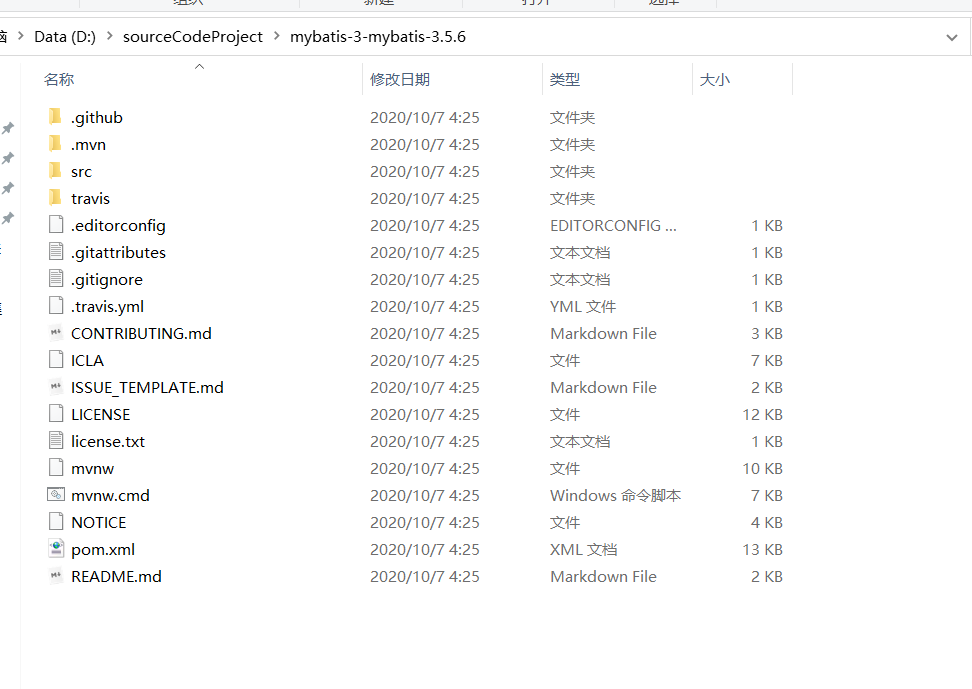Navigate to sourceCodeProject breadcrumb
The width and height of the screenshot is (972, 689).
(x=193, y=37)
